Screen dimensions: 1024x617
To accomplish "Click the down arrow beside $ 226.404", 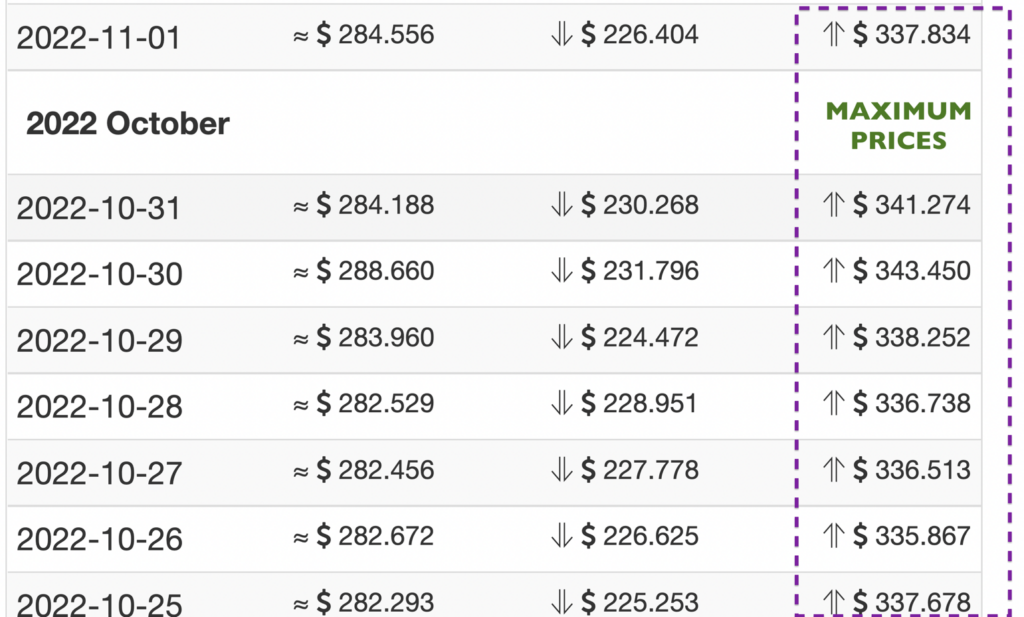I will point(561,34).
